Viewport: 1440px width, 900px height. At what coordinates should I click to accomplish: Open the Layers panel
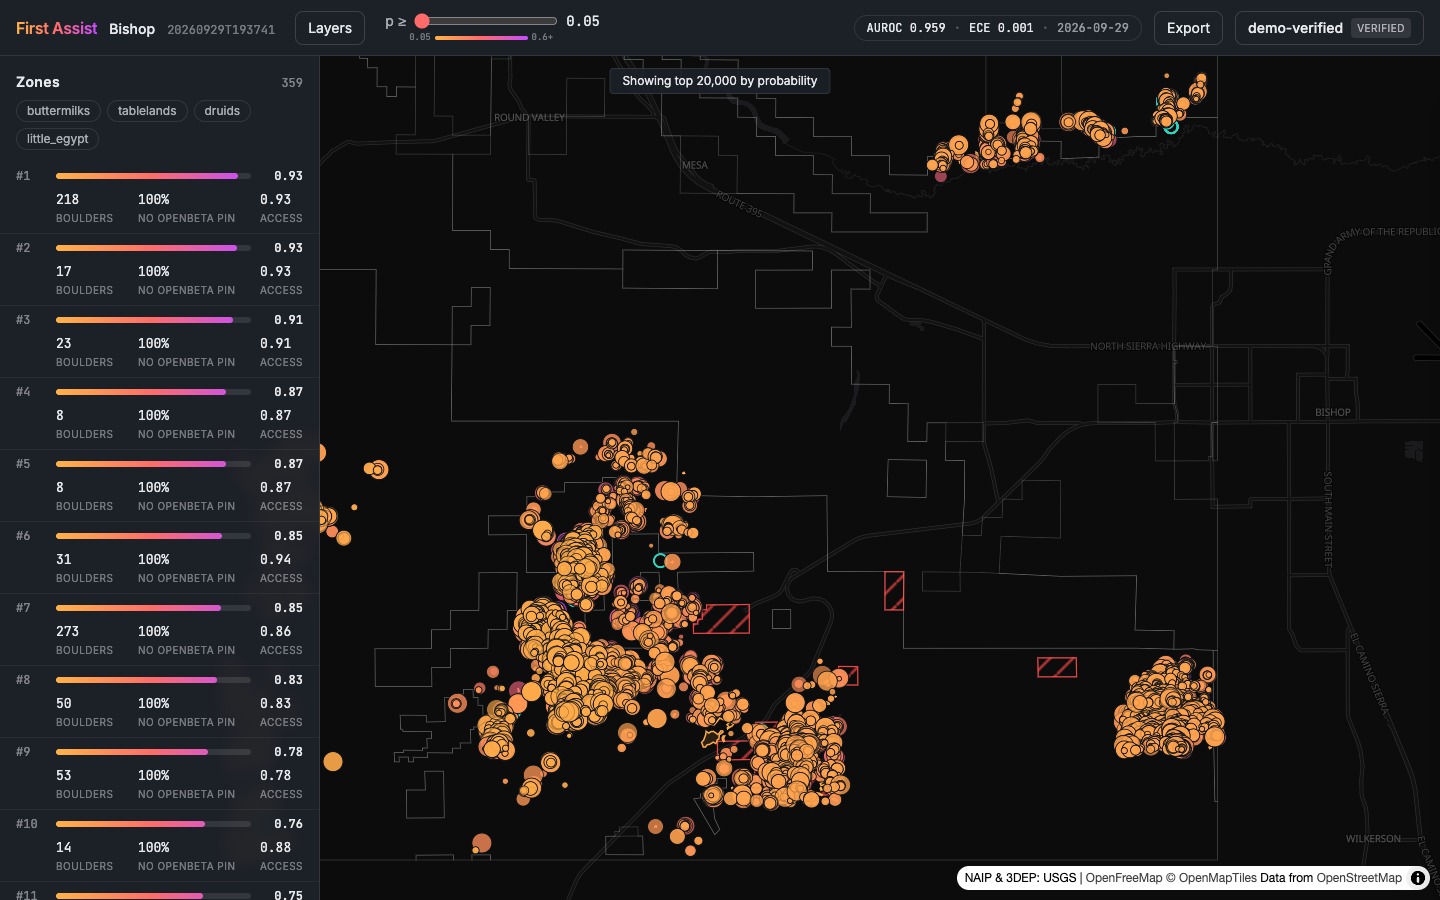pos(330,28)
